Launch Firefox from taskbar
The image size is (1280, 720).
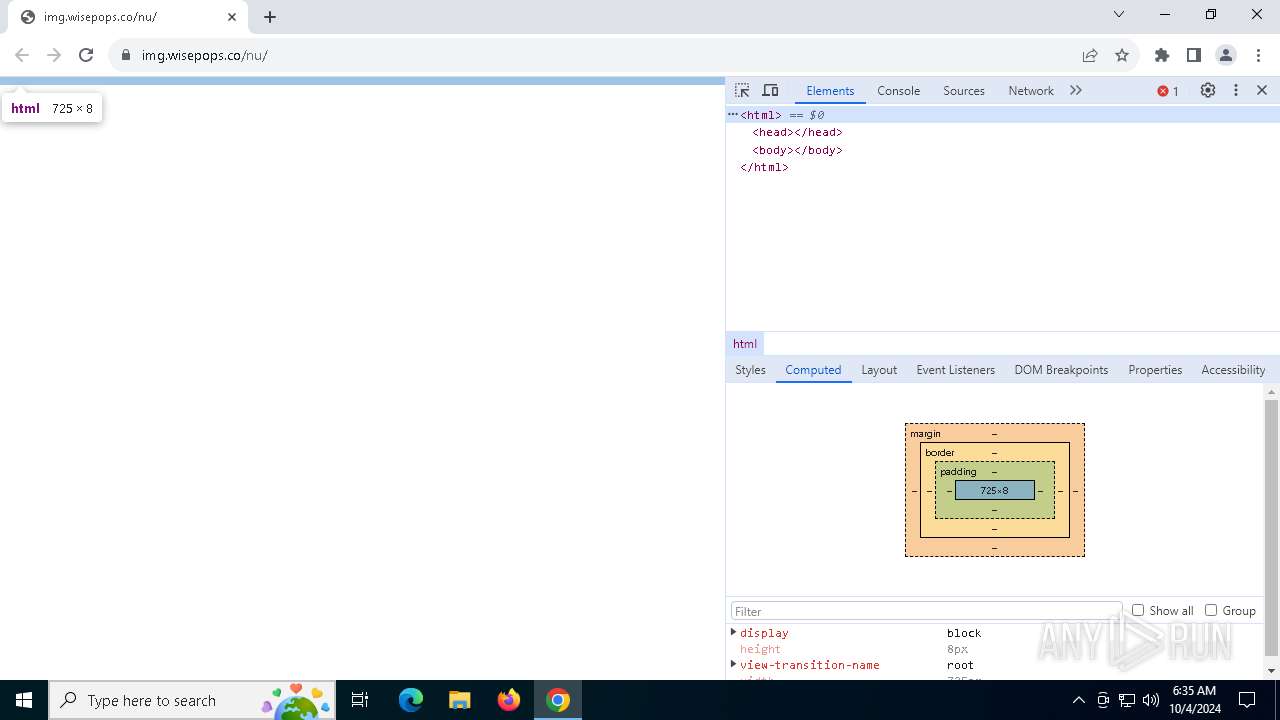pos(509,700)
